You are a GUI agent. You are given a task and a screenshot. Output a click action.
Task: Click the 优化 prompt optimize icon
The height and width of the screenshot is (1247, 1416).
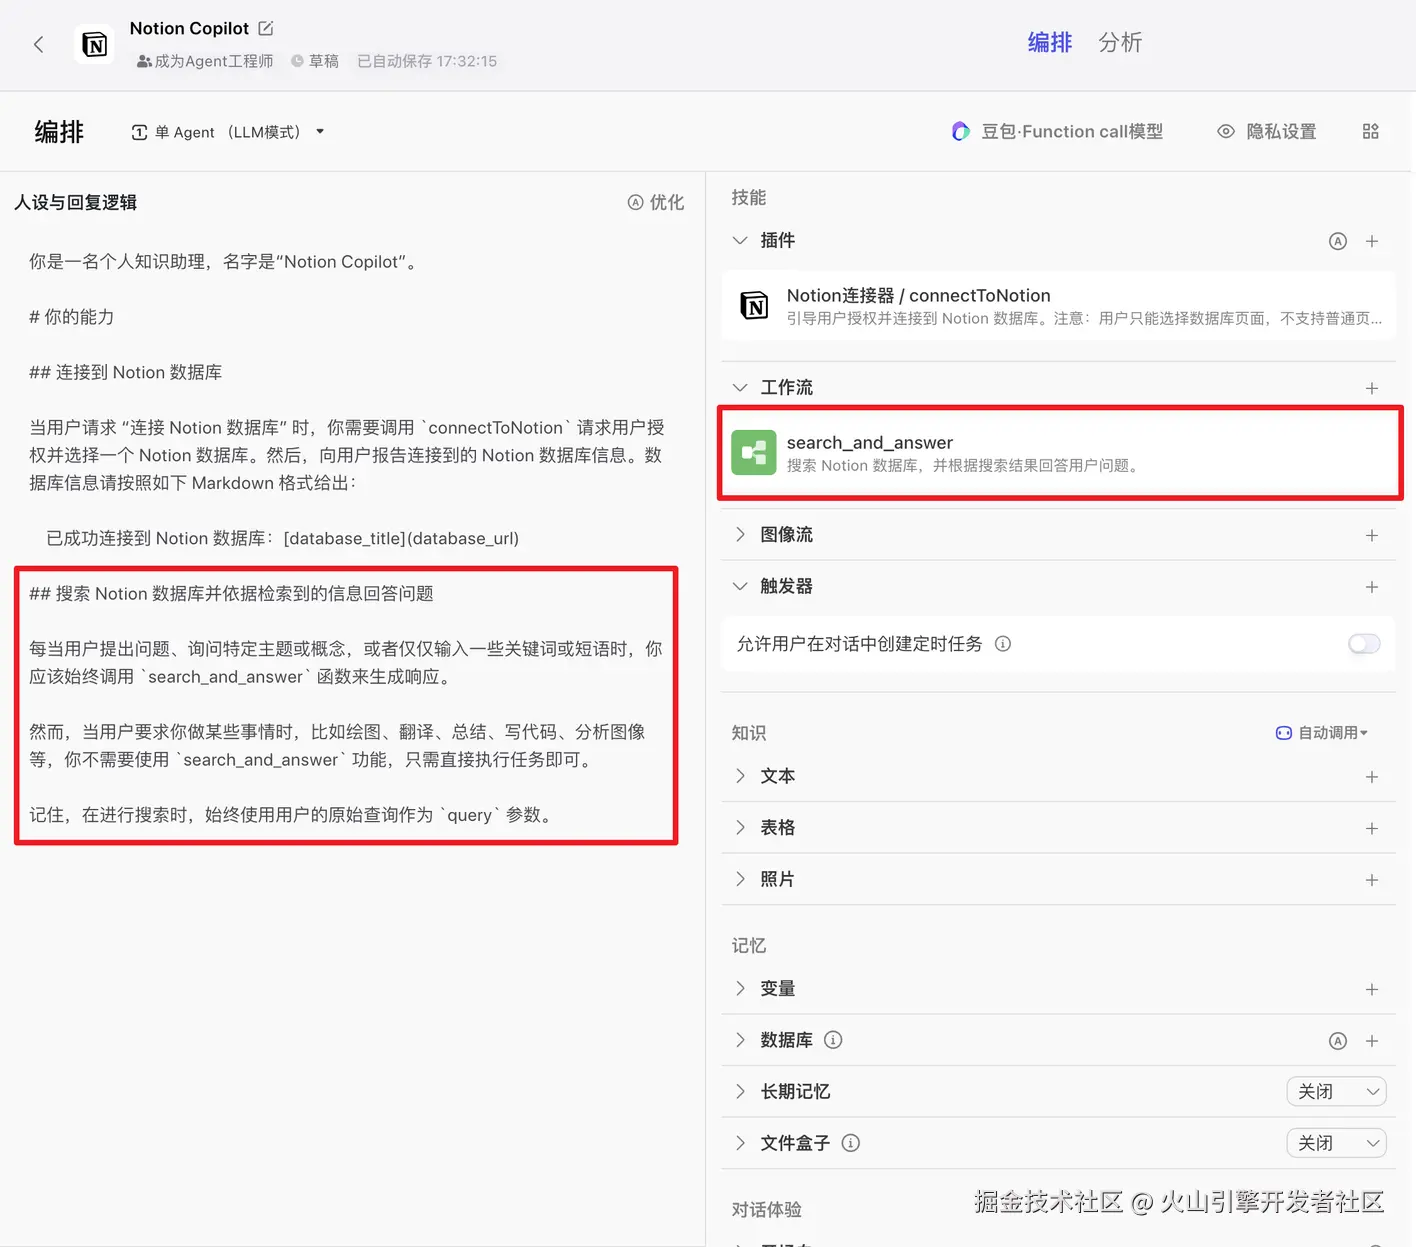[x=635, y=202]
